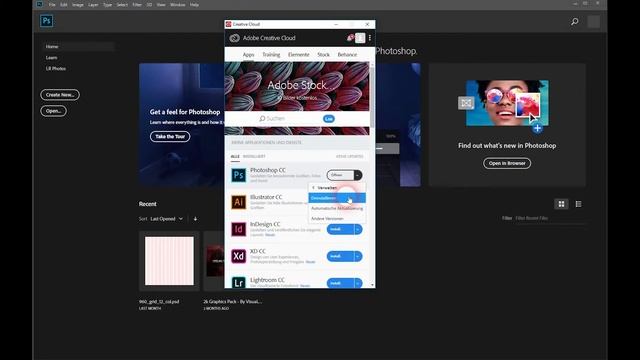Click the Open in Browser button
Image resolution: width=640 pixels, height=360 pixels.
click(x=507, y=163)
